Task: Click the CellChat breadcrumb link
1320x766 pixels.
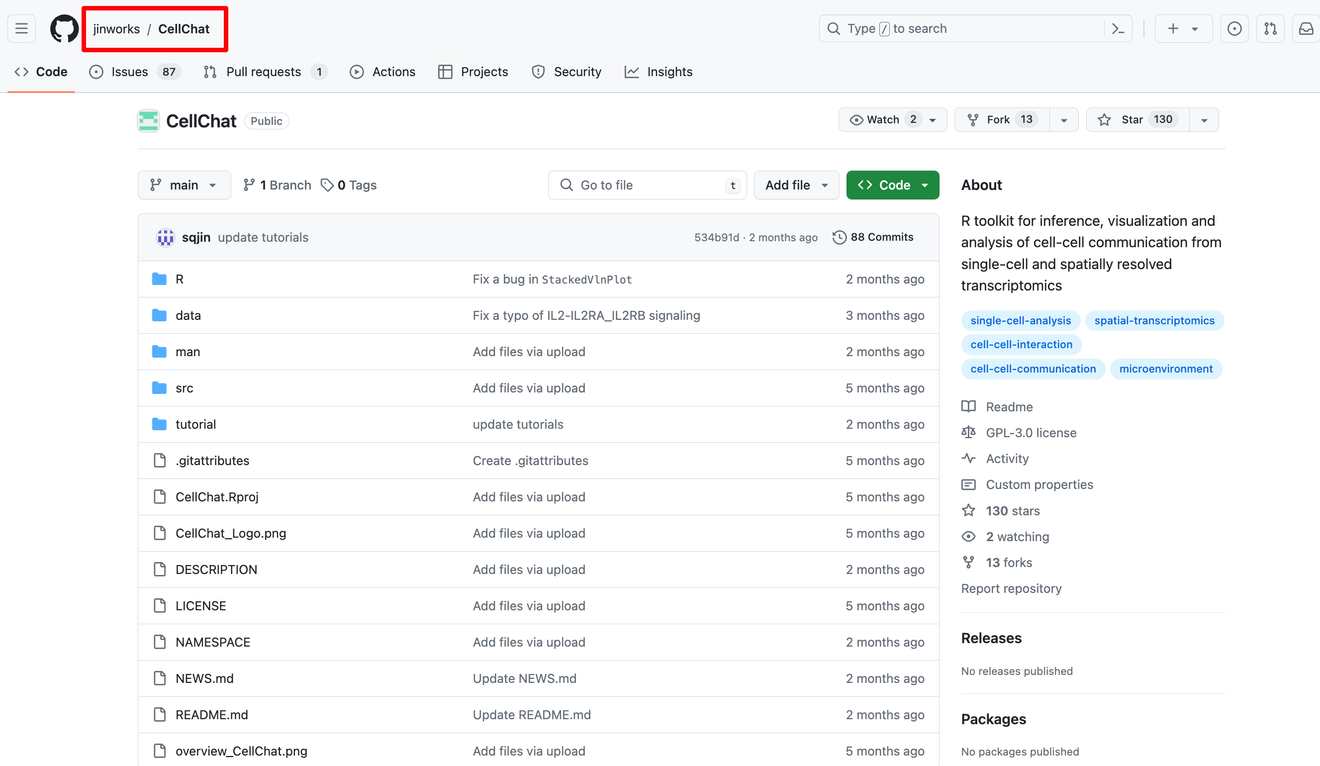Action: point(184,29)
